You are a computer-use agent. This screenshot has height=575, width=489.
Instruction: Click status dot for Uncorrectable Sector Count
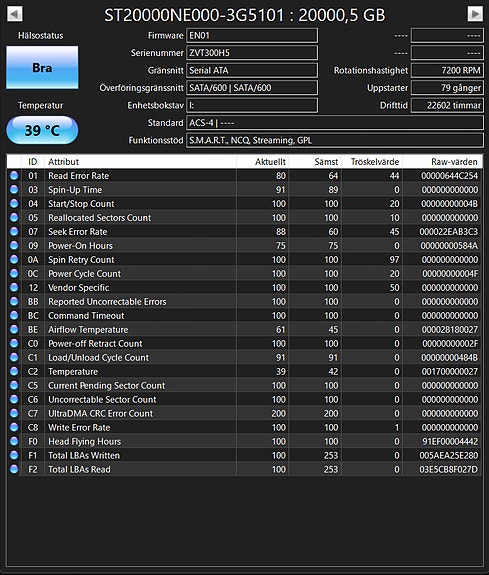(x=14, y=399)
